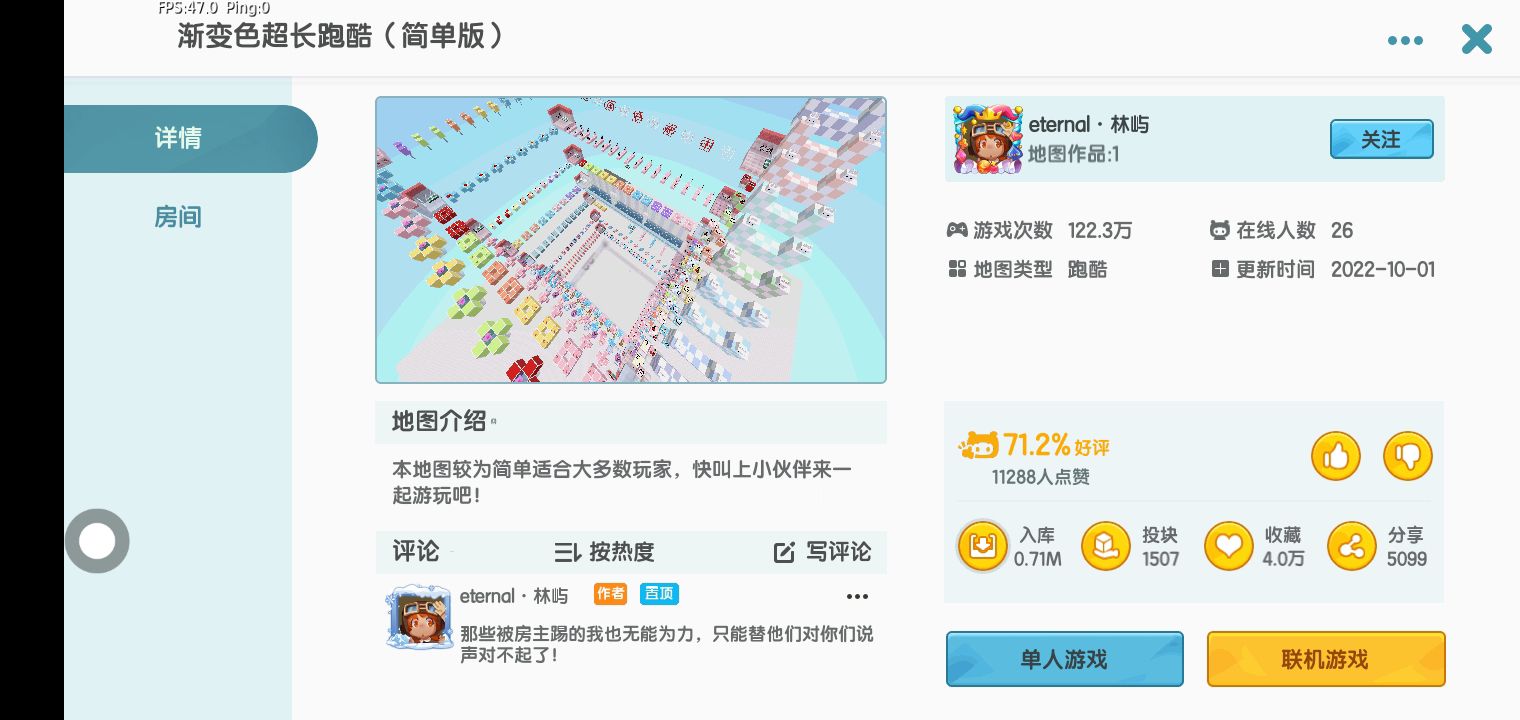
Task: Open the comment's three-dot options
Action: pyautogui.click(x=857, y=596)
